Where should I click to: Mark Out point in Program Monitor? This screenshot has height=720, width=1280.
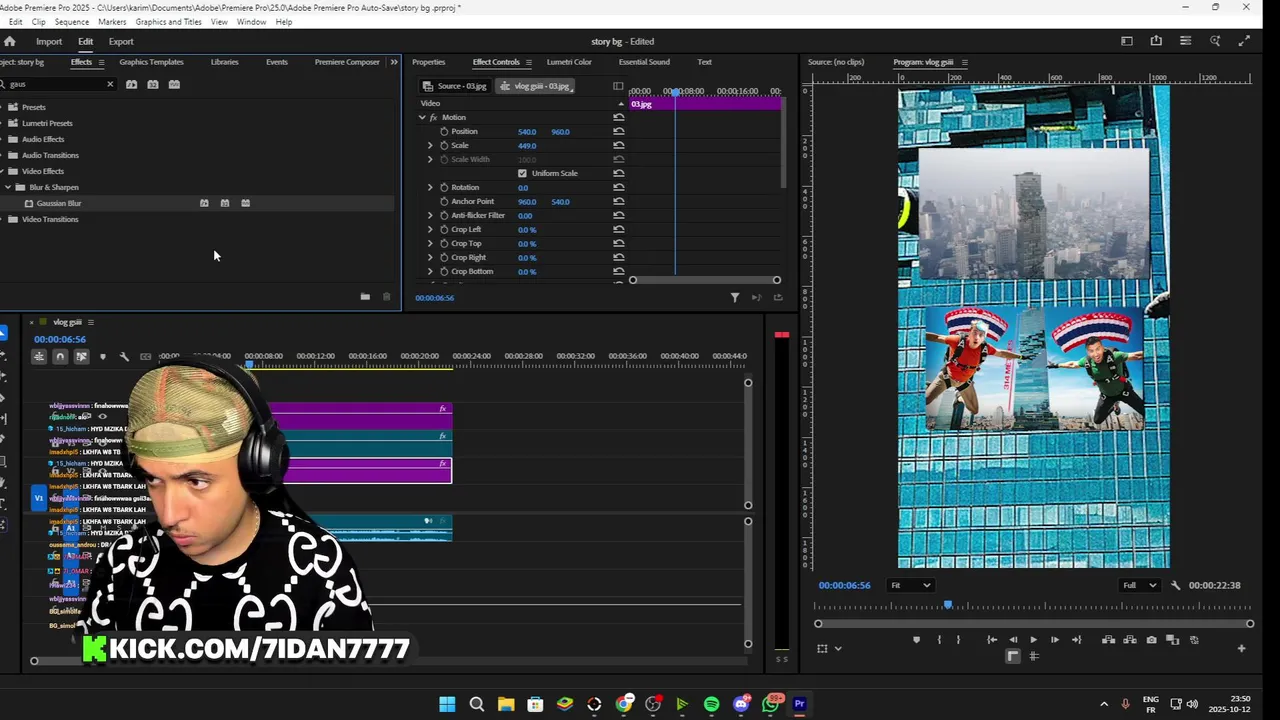[958, 640]
